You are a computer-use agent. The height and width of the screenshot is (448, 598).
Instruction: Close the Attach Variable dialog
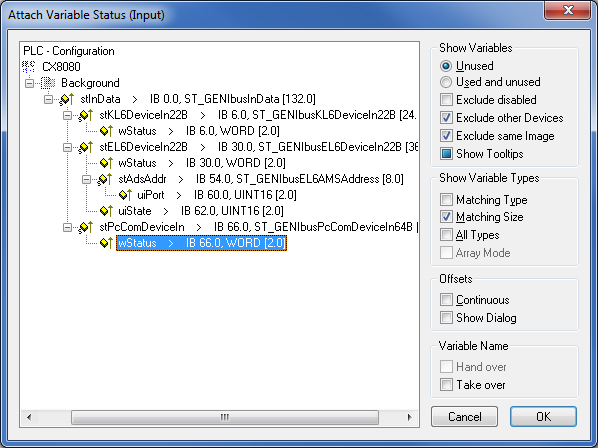click(x=568, y=10)
